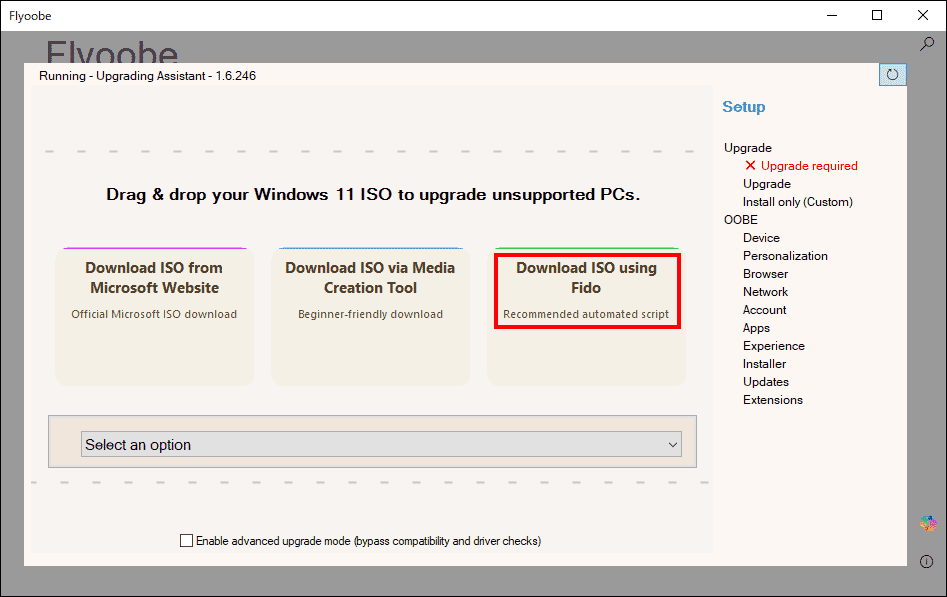Select Account in the Setup list
Image resolution: width=947 pixels, height=597 pixels.
(765, 310)
